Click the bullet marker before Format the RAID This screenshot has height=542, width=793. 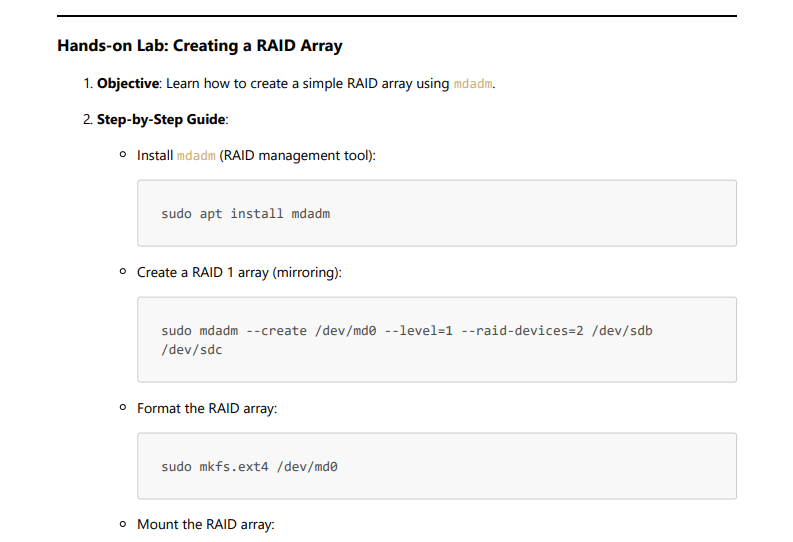pos(123,408)
